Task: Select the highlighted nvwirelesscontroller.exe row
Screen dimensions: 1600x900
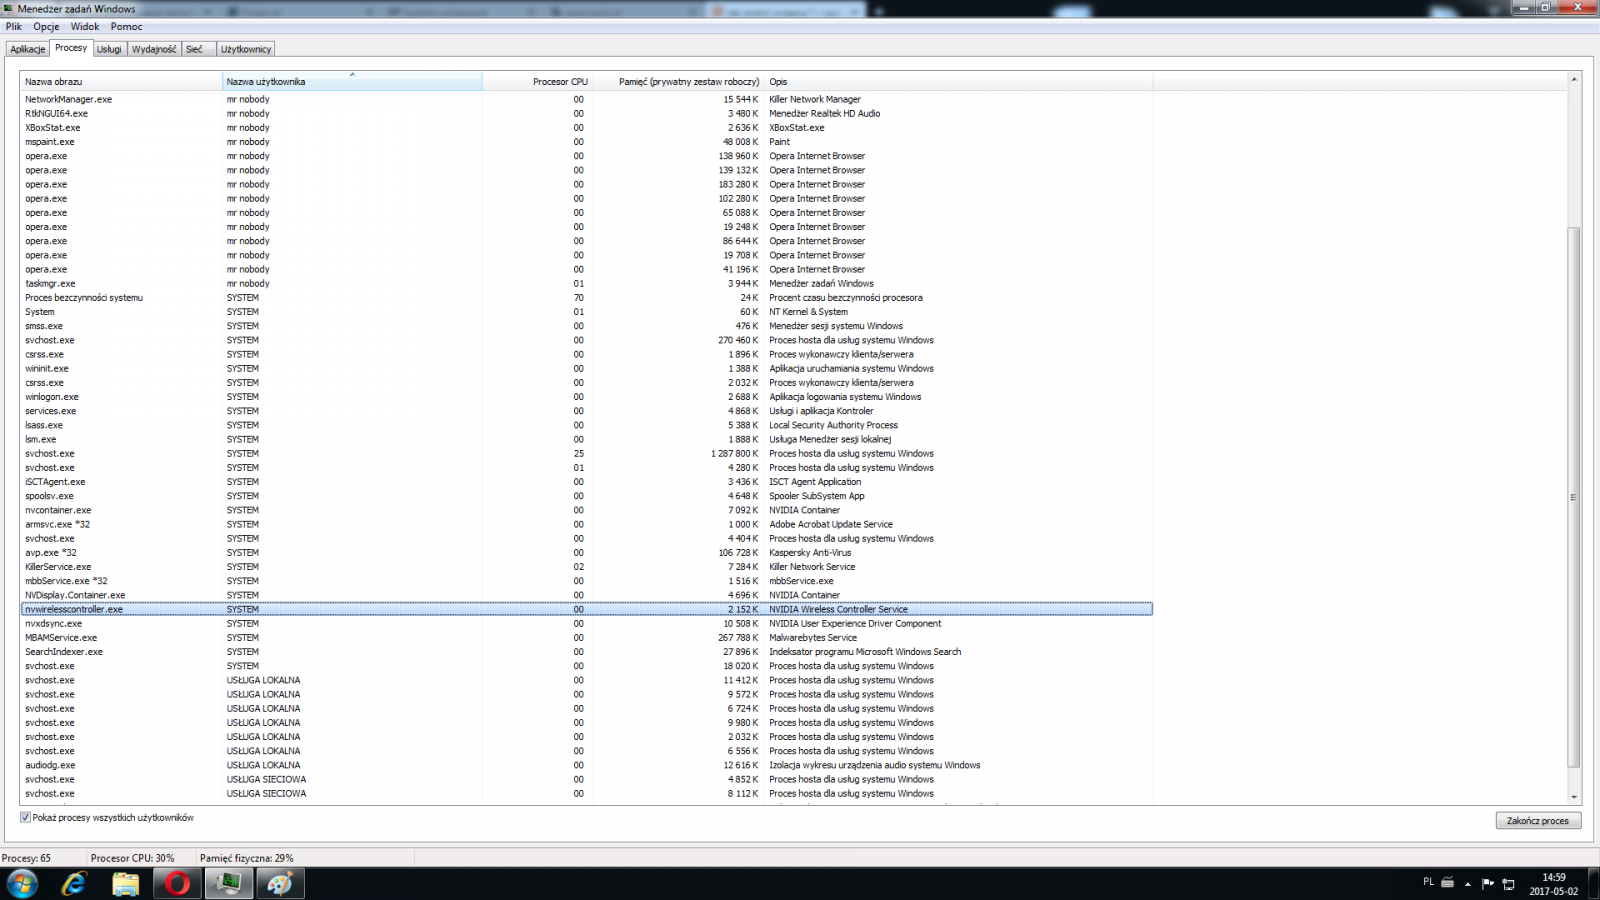Action: point(586,609)
